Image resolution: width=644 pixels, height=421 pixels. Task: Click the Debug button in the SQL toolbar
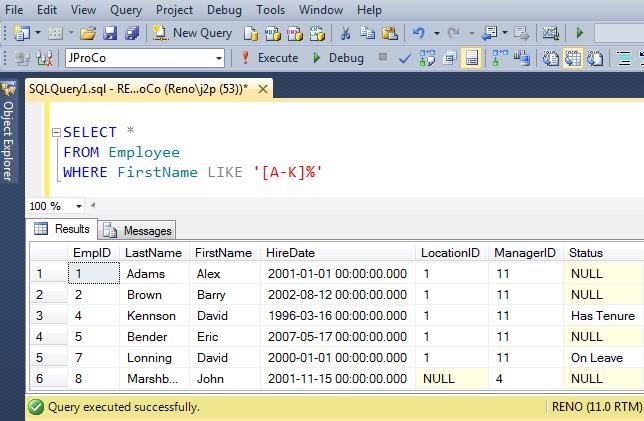(x=338, y=58)
